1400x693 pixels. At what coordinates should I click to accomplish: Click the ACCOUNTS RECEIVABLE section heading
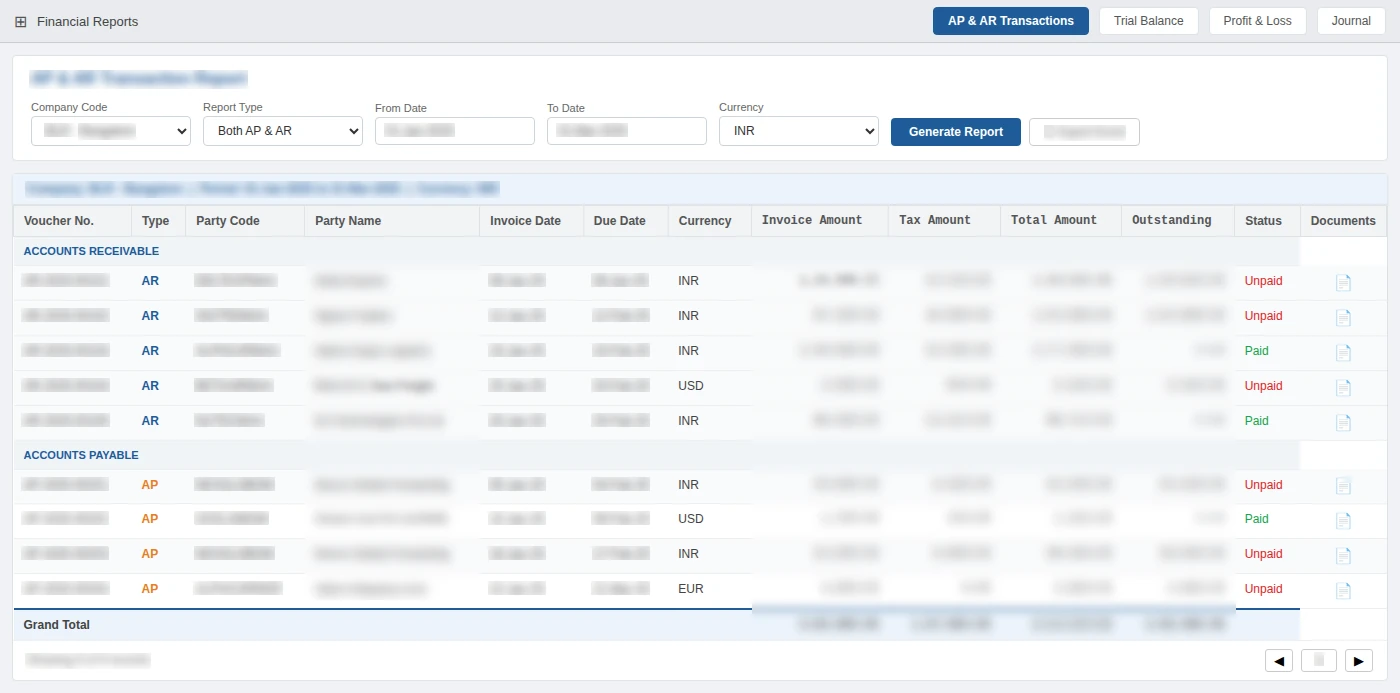pos(91,251)
